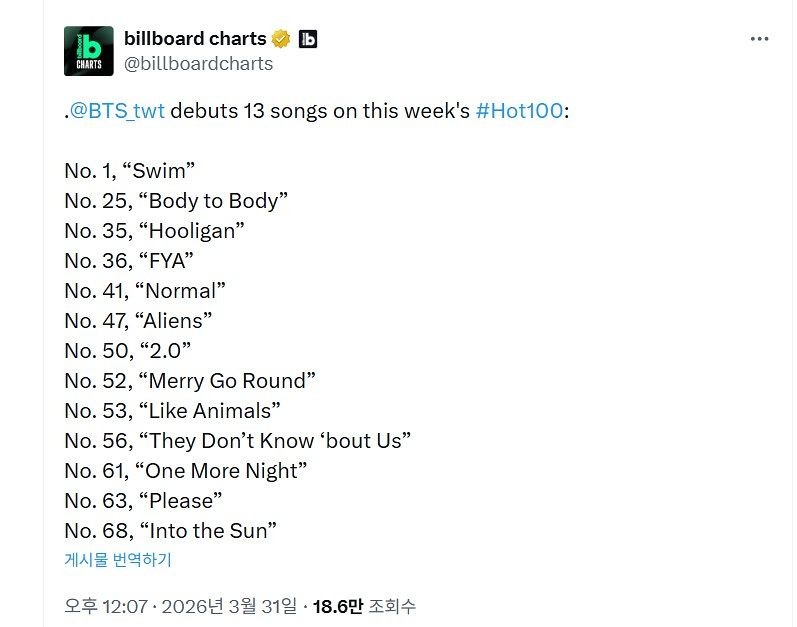The width and height of the screenshot is (797, 627).
Task: Click the No. 36 "FYA" line
Action: (129, 261)
